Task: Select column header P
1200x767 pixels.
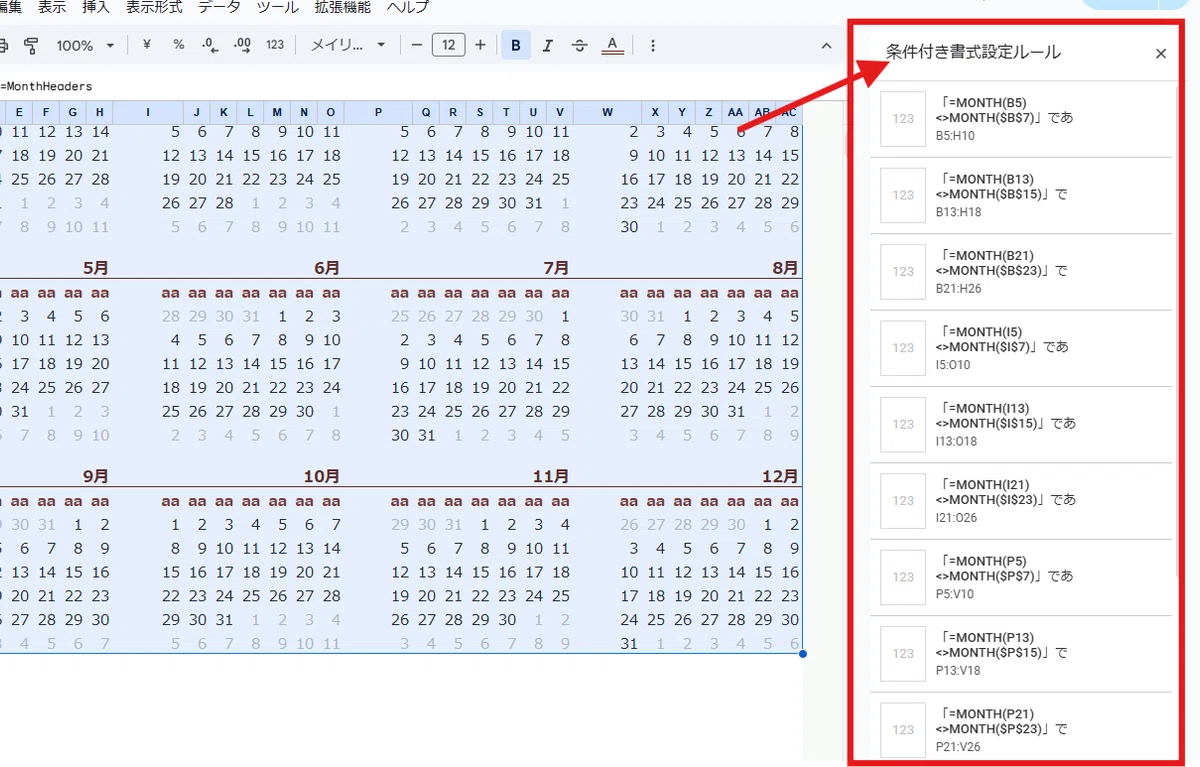Action: click(x=378, y=112)
